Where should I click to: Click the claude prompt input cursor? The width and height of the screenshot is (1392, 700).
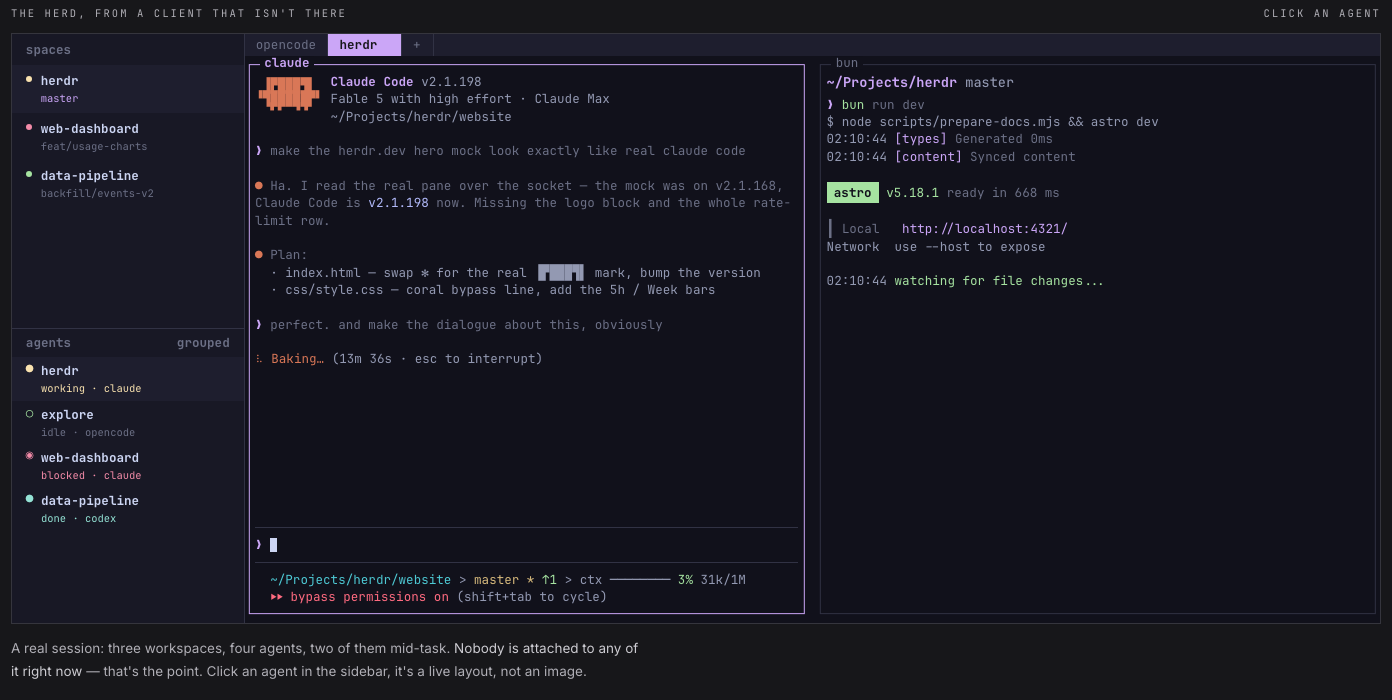coord(273,545)
